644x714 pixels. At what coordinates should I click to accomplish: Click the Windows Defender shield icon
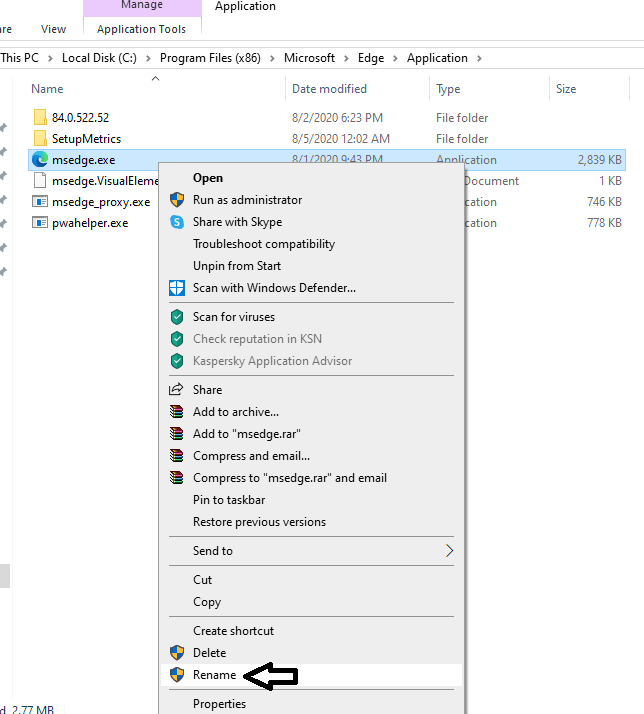pos(177,288)
